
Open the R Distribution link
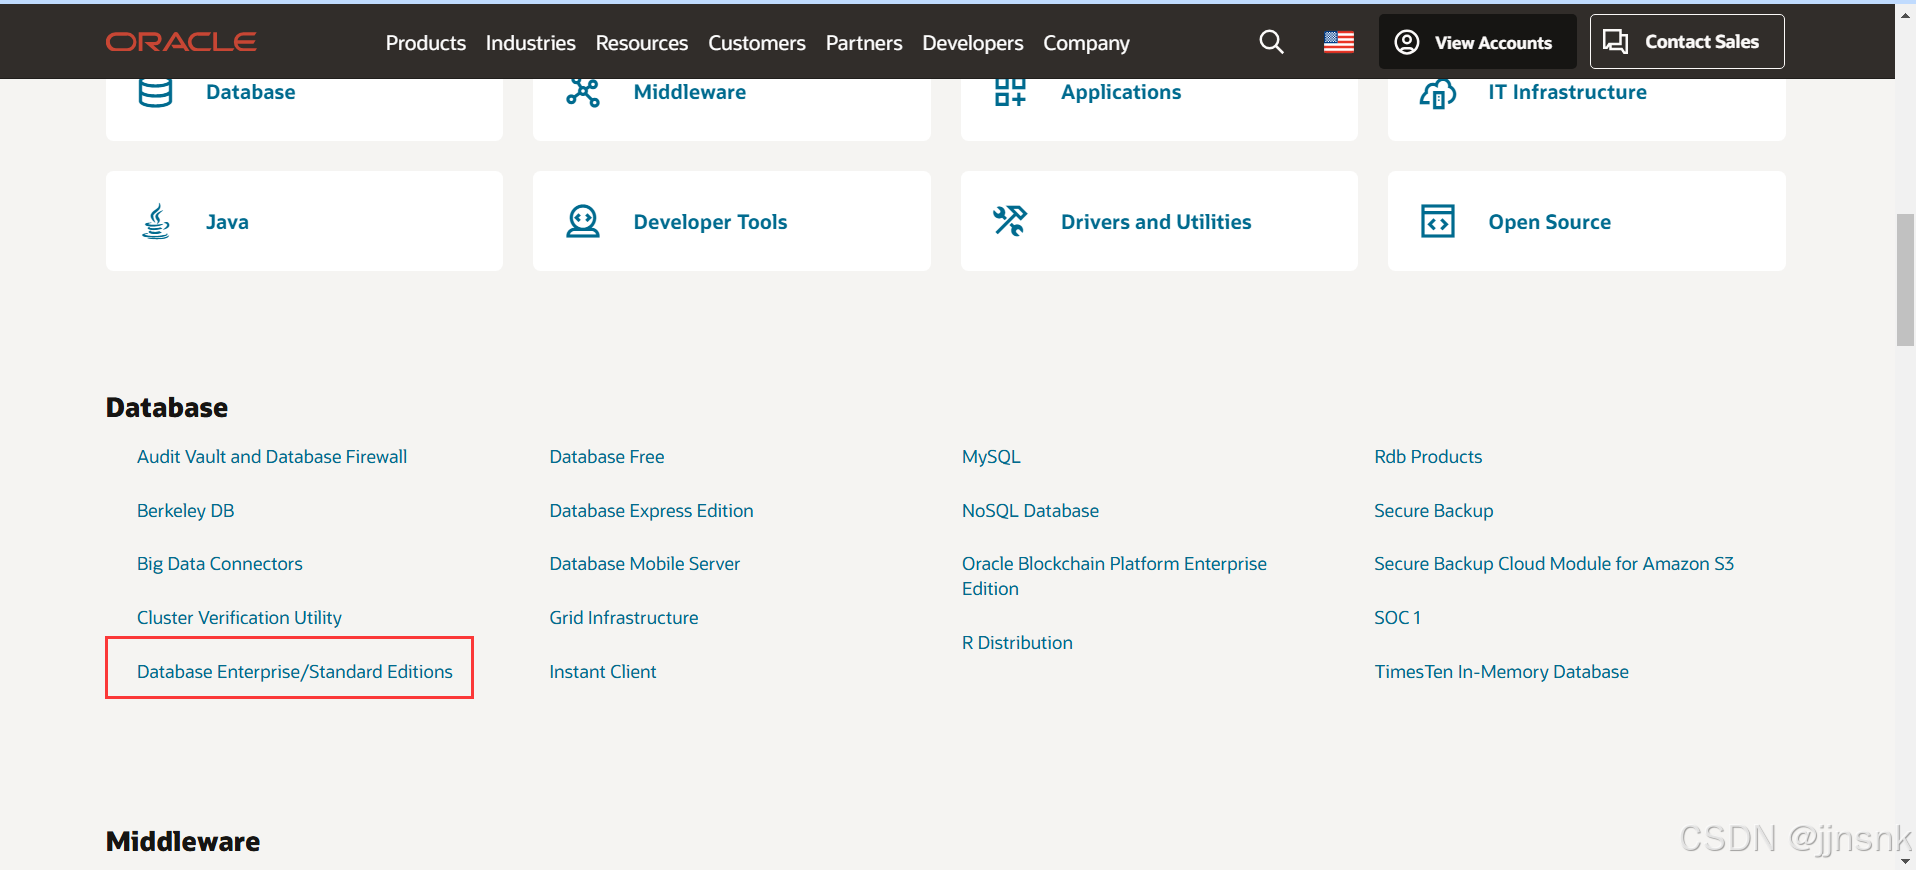pyautogui.click(x=1017, y=643)
